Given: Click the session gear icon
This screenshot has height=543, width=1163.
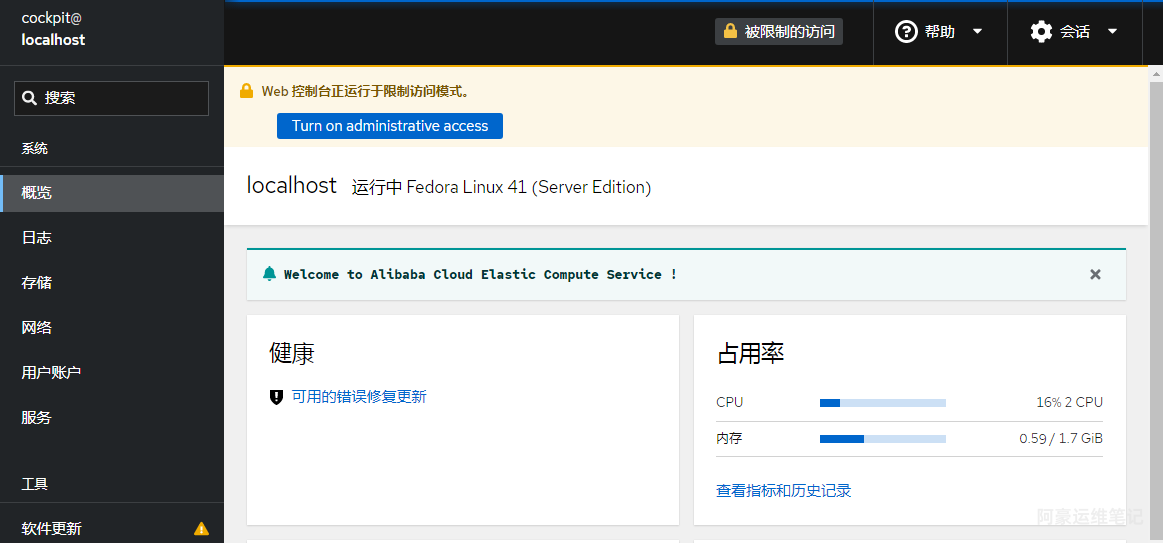Looking at the screenshot, I should tap(1041, 32).
